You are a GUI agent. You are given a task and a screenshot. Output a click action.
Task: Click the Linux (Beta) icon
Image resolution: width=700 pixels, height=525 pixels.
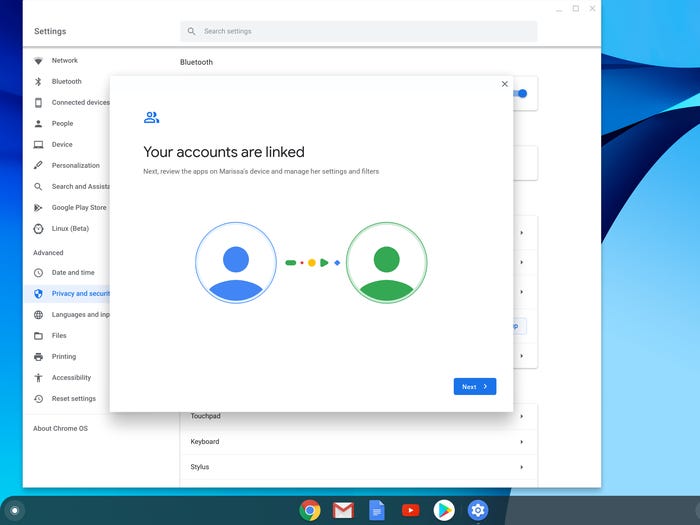tap(39, 229)
